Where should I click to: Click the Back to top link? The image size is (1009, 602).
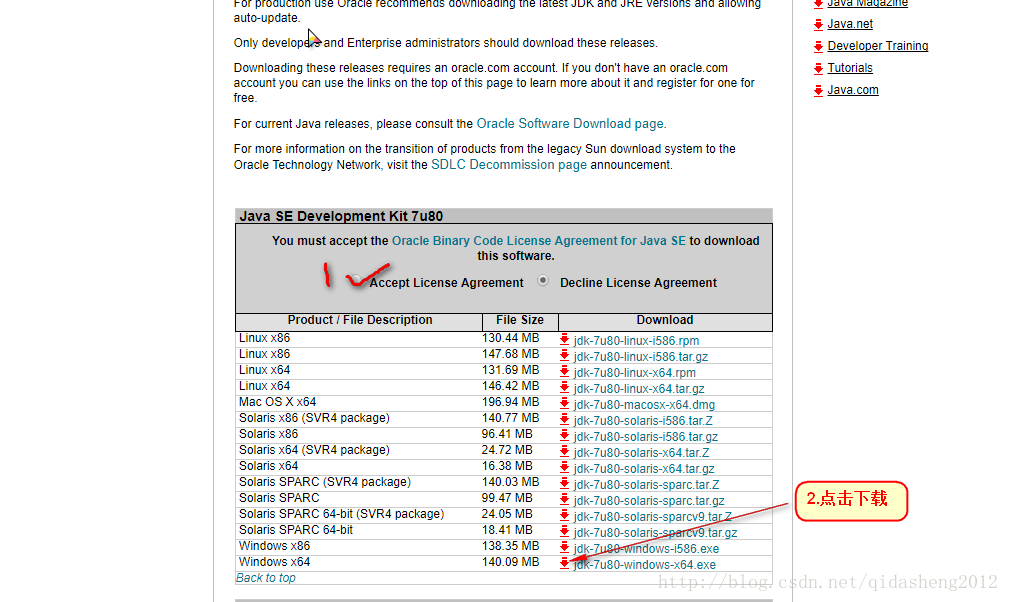266,578
